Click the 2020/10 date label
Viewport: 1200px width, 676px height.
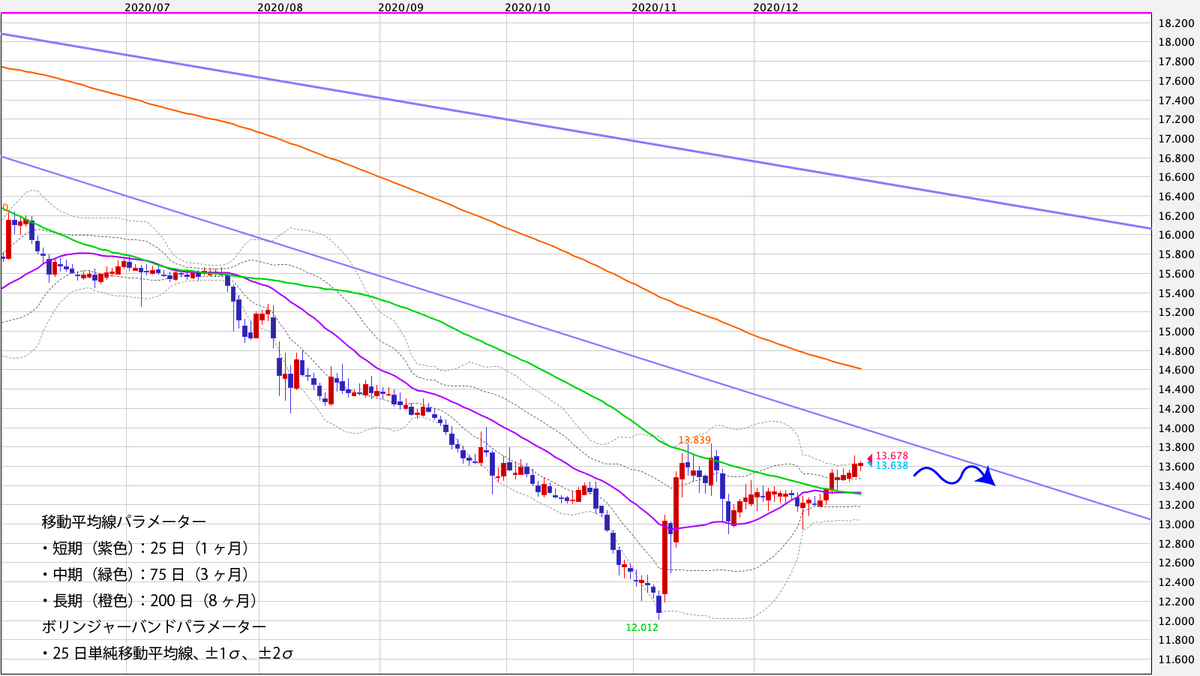(x=530, y=6)
